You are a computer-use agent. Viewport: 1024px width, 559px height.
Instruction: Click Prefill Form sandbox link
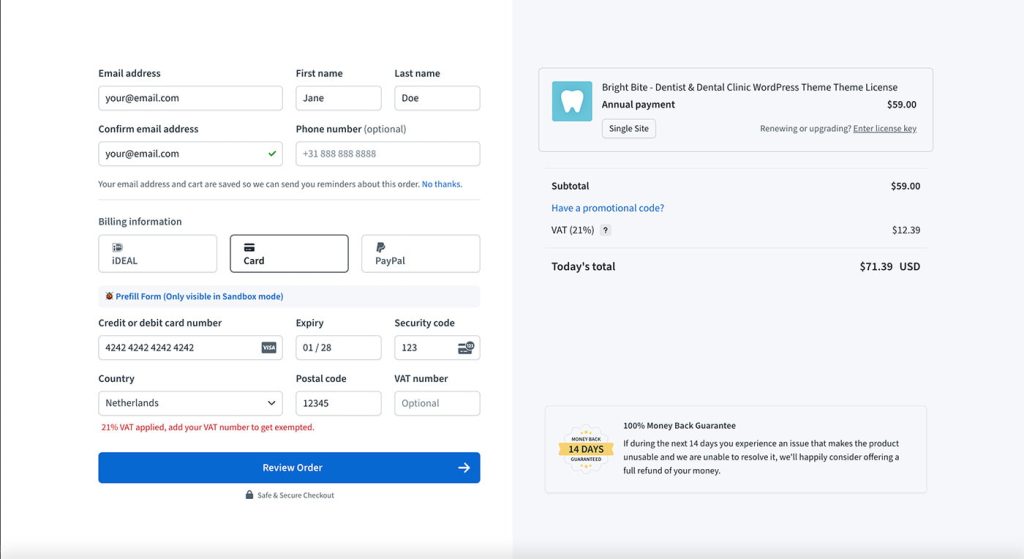200,296
